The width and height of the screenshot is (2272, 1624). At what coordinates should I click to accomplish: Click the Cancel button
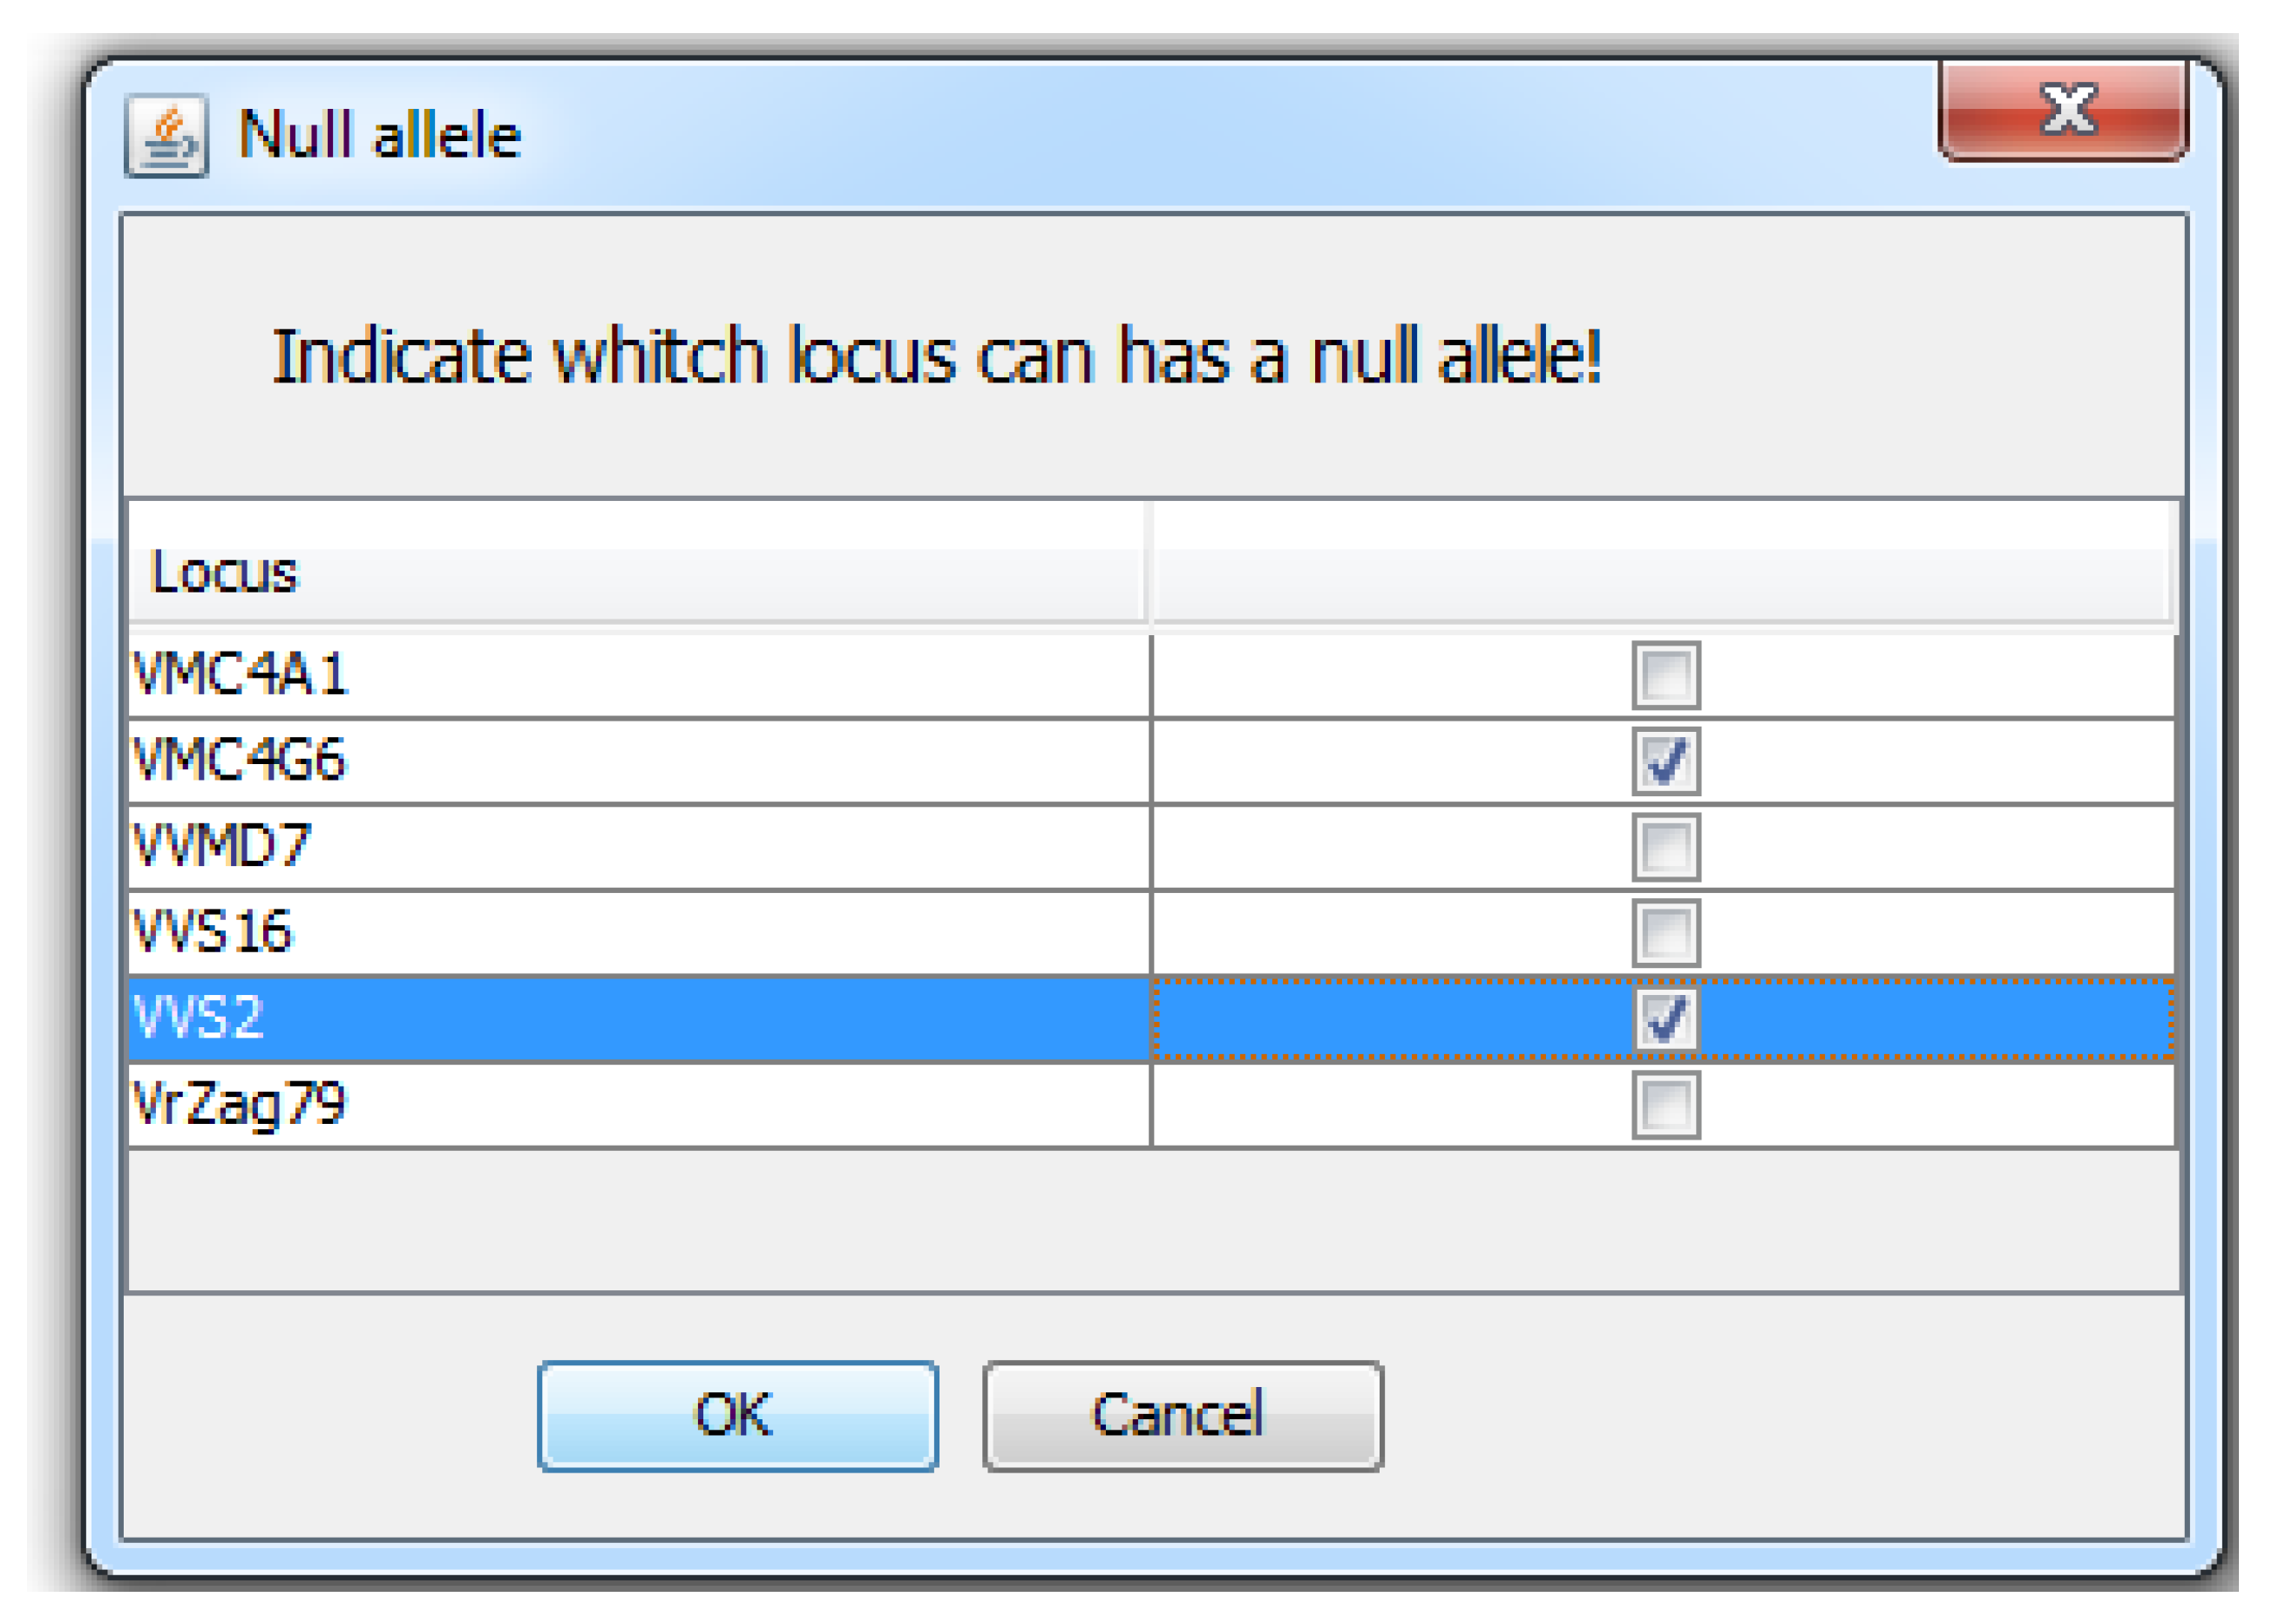point(1183,1416)
